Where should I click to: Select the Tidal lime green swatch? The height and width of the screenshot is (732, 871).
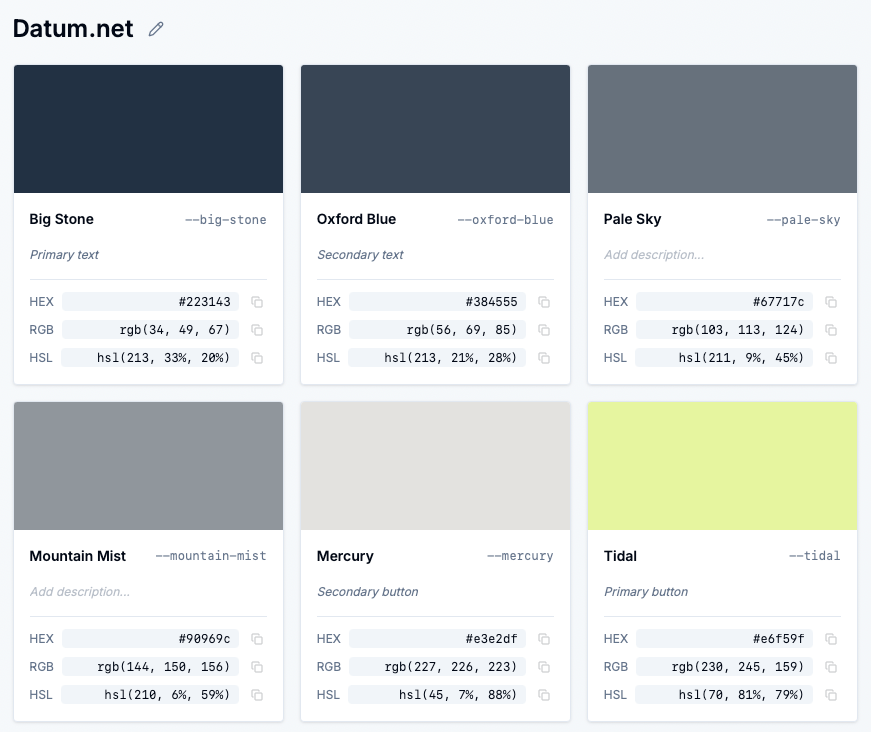point(722,466)
